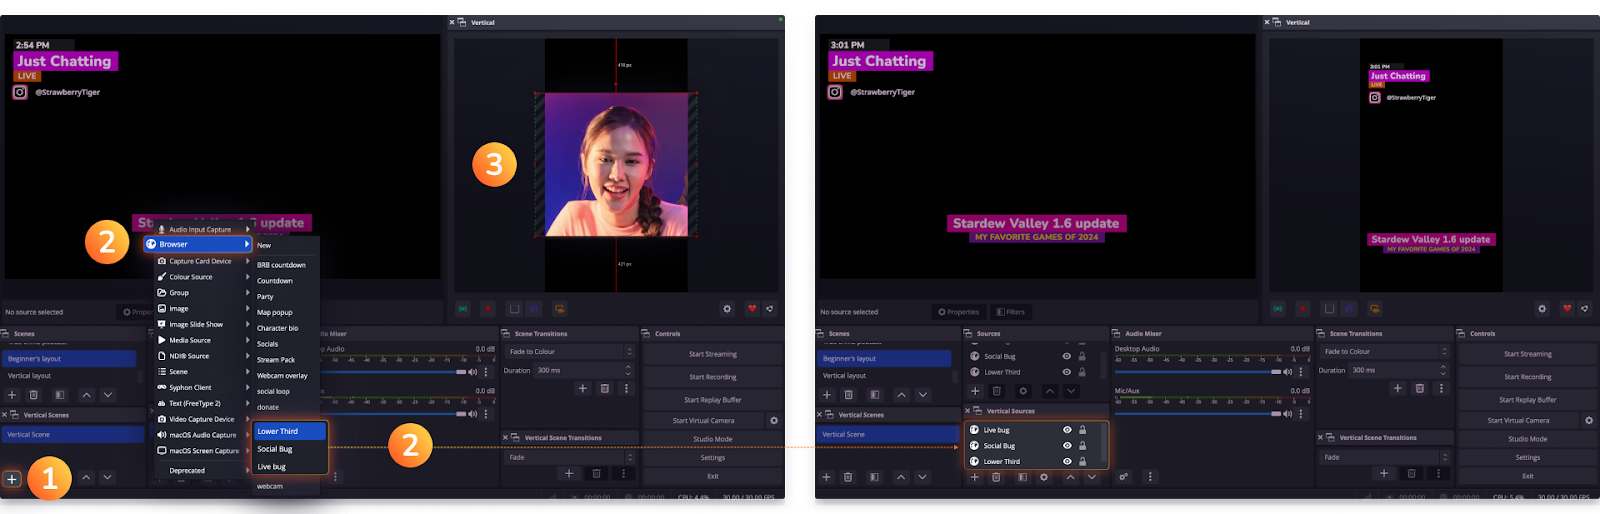Screen dimensions: 1600x514
Task: Open vertical source filters icon in right window
Action: [x=1022, y=477]
